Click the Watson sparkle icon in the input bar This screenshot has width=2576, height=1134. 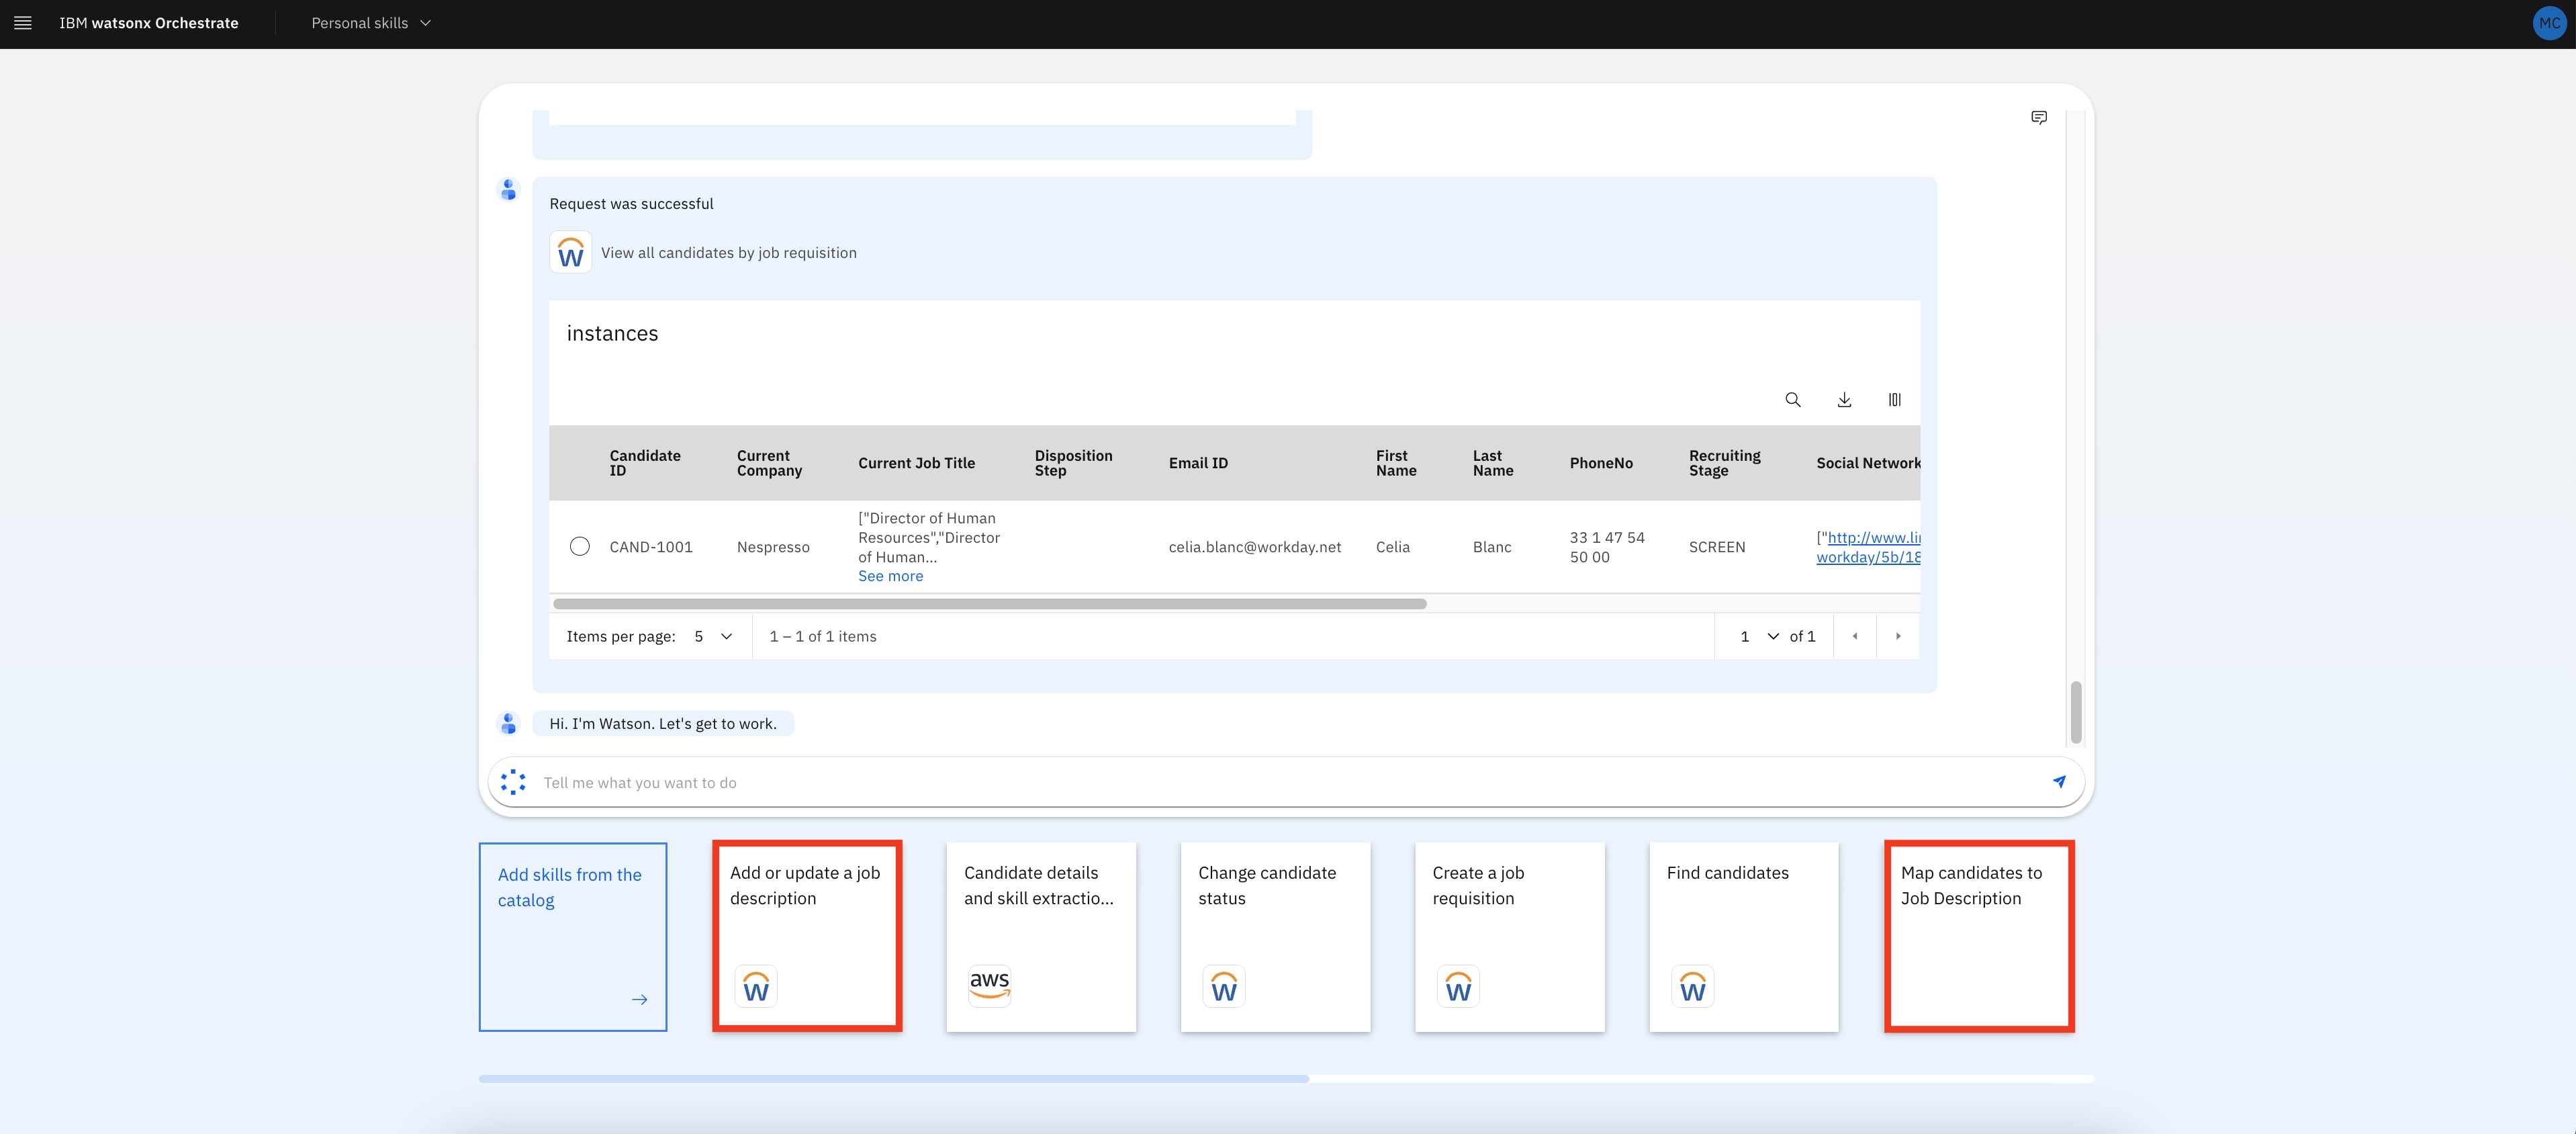(x=513, y=782)
